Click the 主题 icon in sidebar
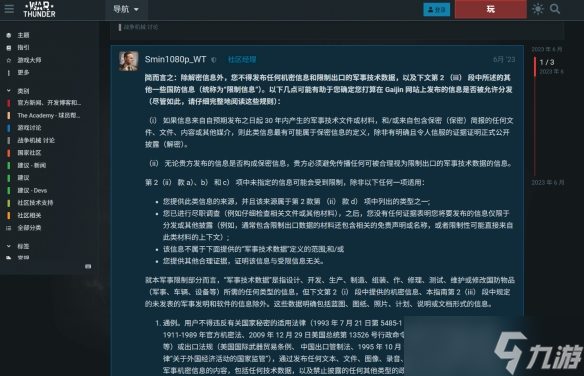Screen dimensions: 584x376 [x=9, y=35]
